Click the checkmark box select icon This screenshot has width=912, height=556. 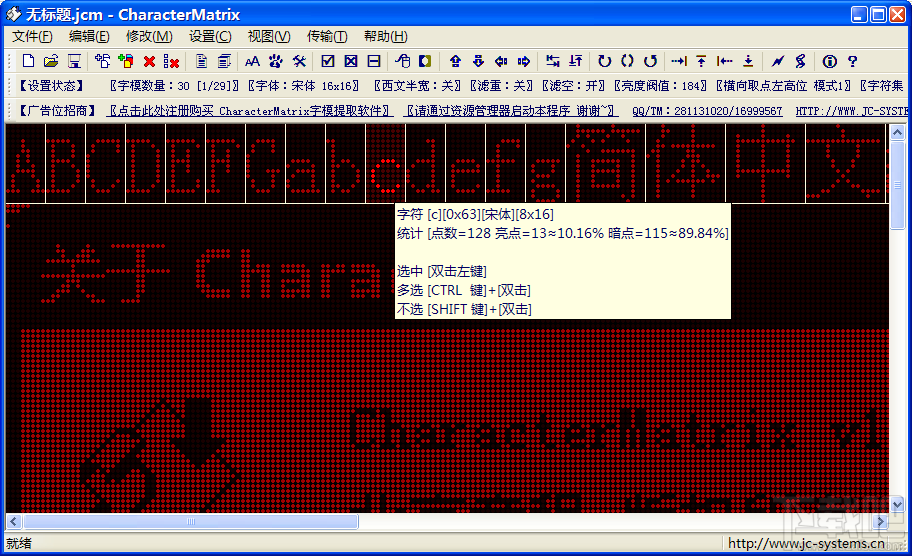point(327,61)
